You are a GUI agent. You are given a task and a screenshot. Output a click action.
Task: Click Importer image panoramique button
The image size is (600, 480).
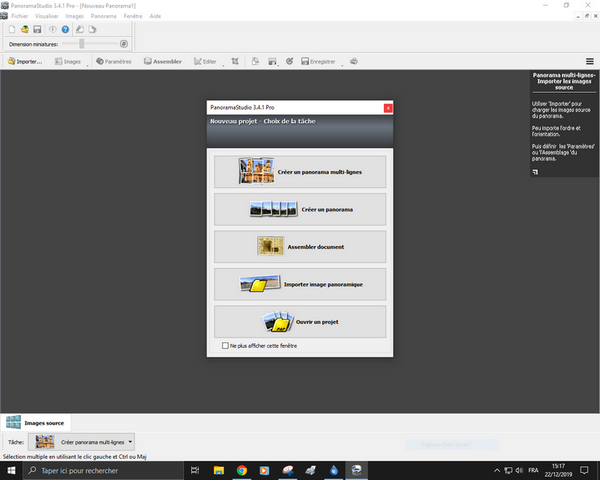pos(300,284)
